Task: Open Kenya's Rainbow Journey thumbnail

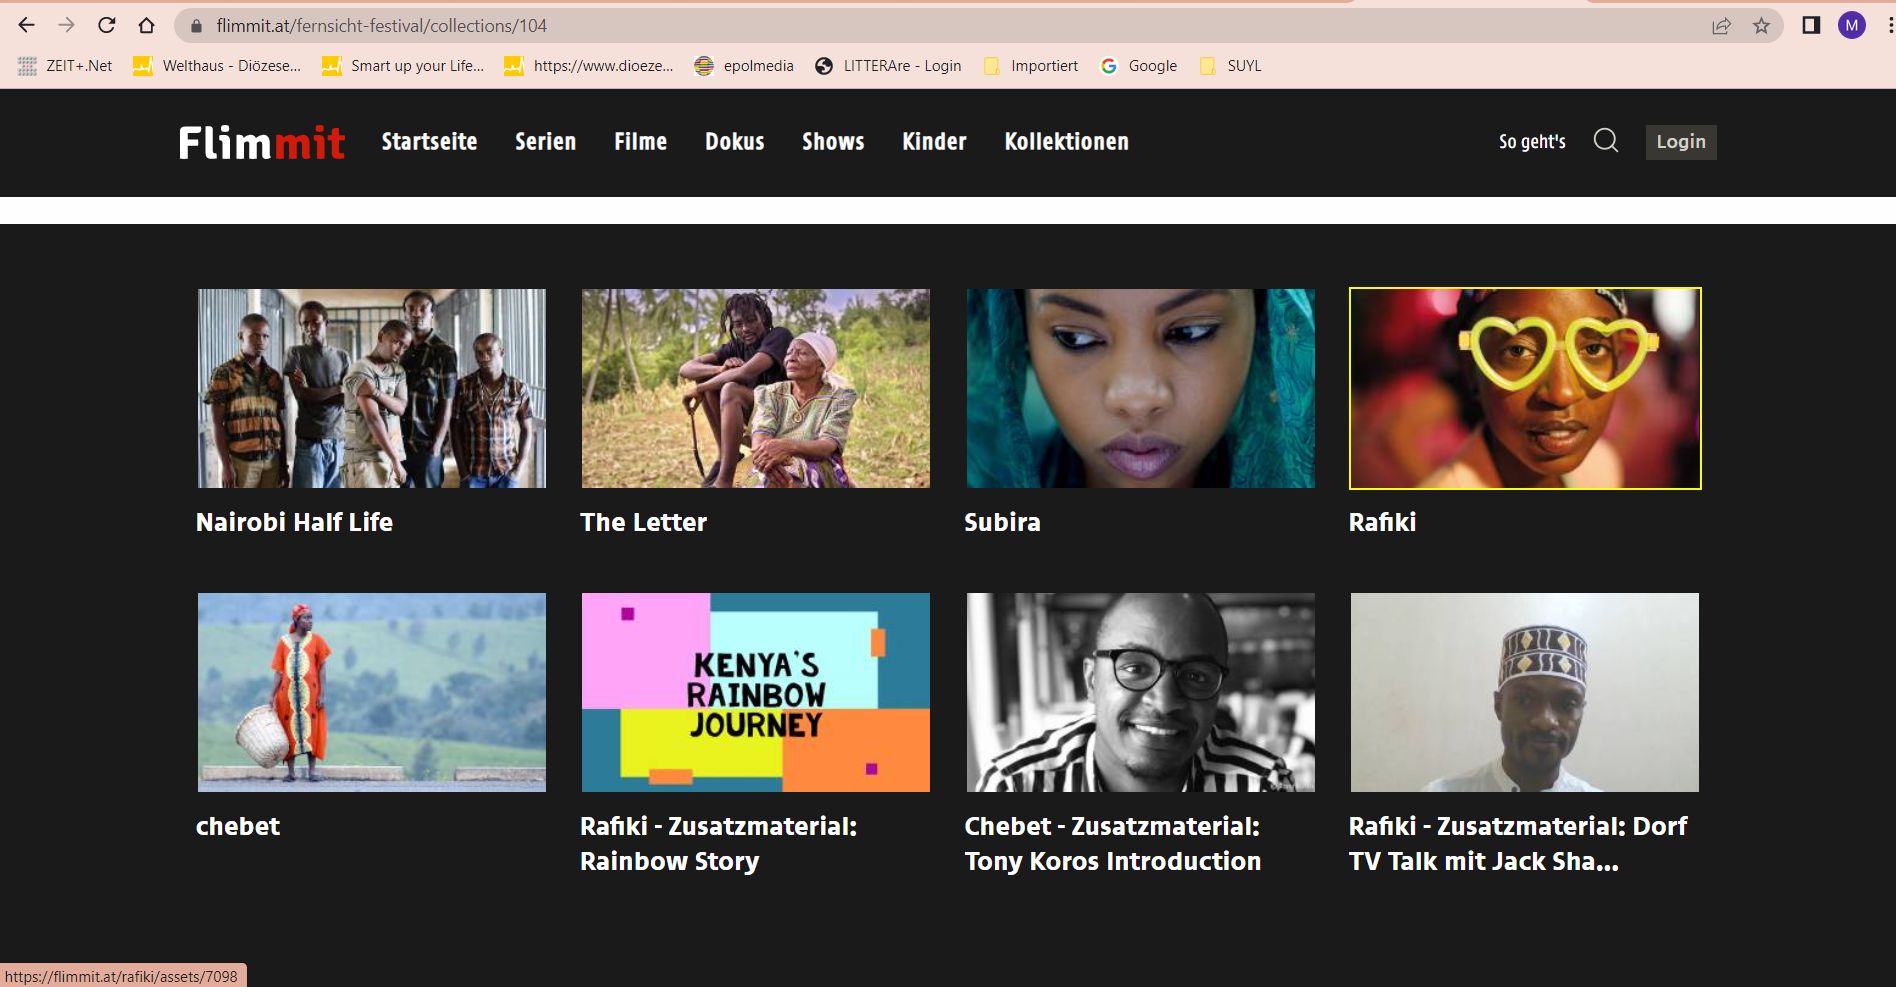Action: [x=755, y=692]
